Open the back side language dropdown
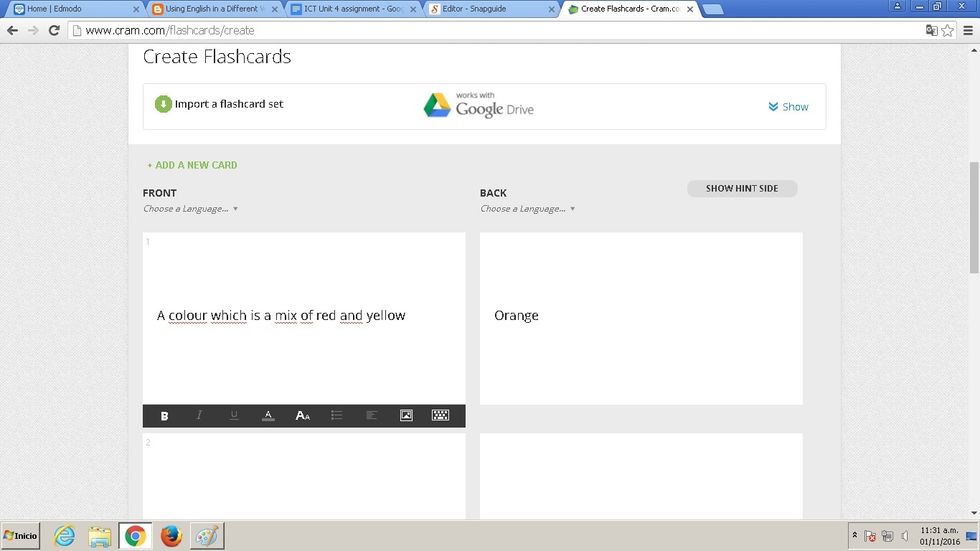Image resolution: width=980 pixels, height=551 pixels. [527, 209]
